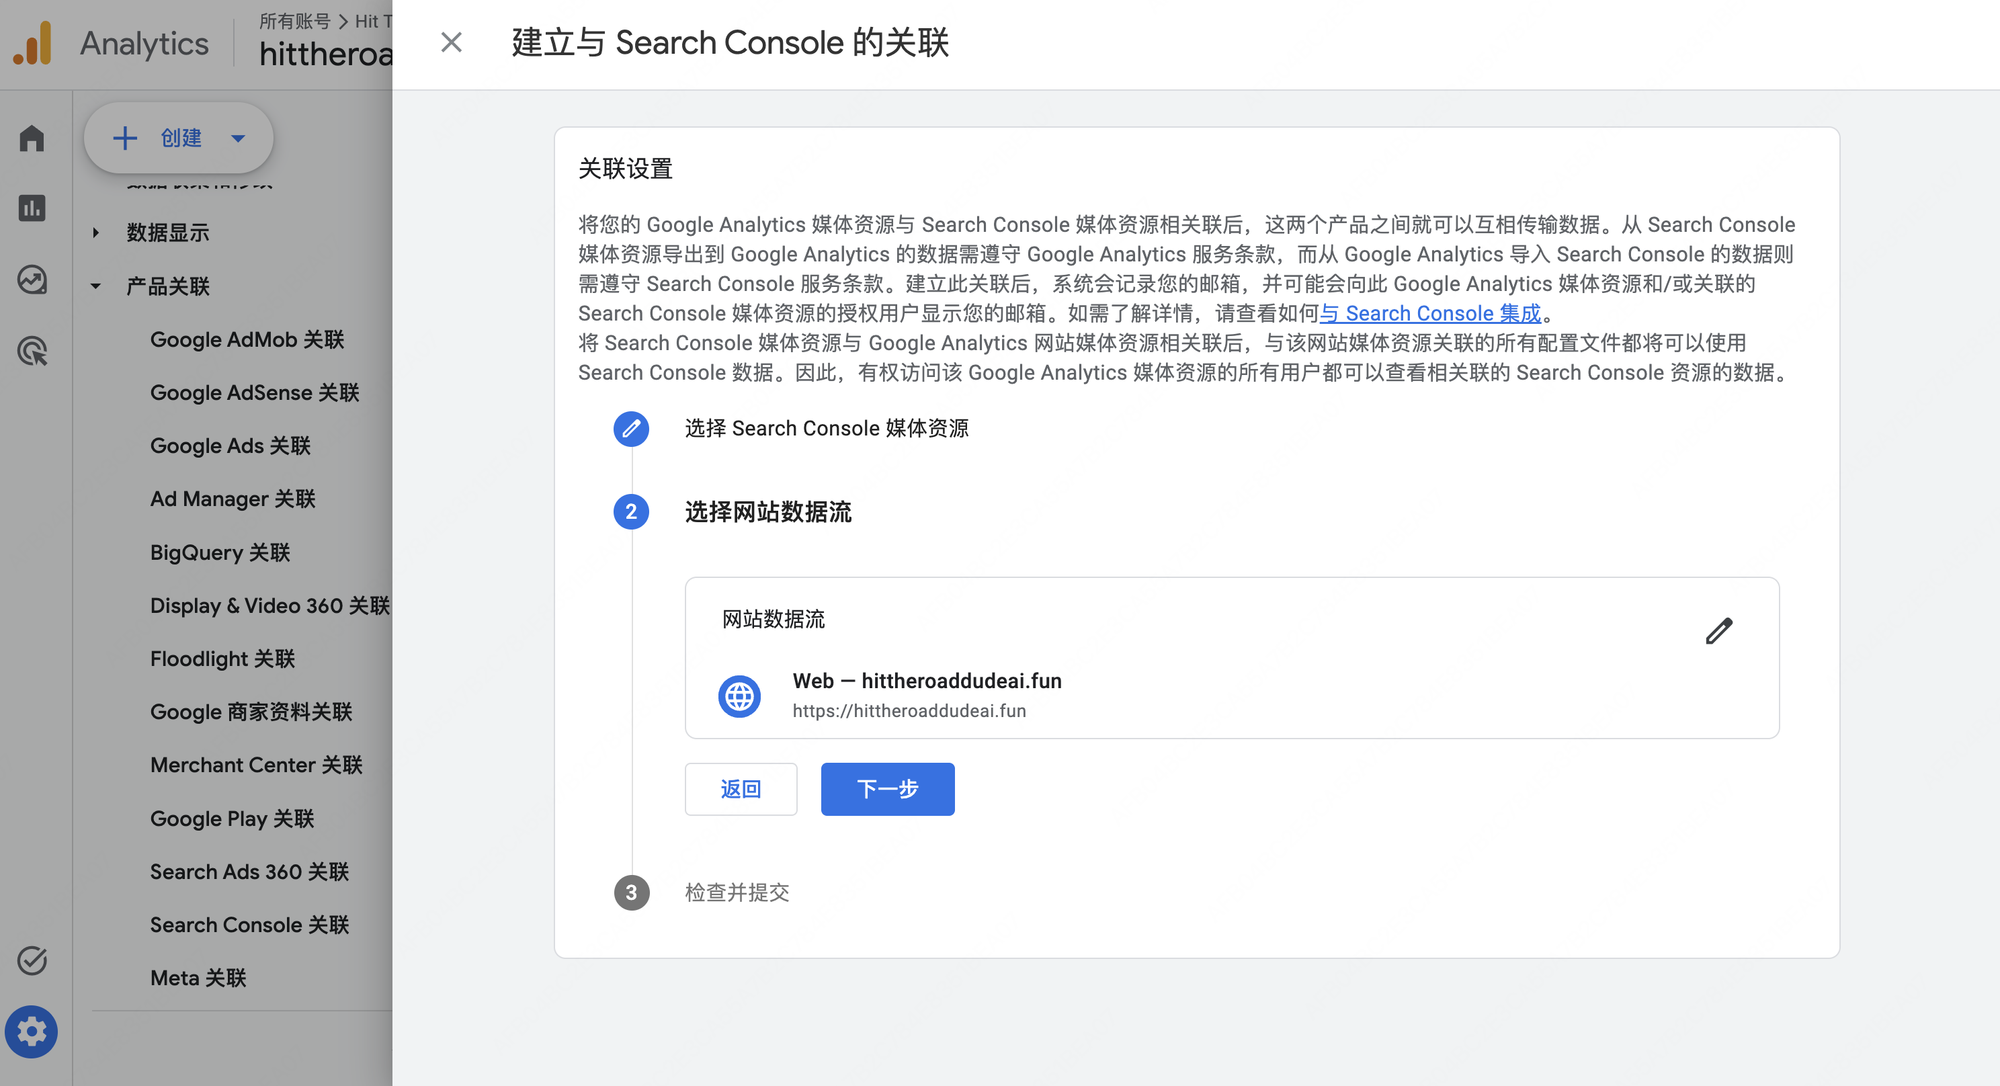
Task: Open the Home icon in sidebar
Action: (x=32, y=138)
